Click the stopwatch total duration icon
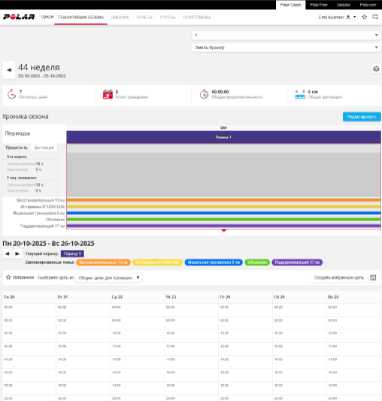Image resolution: width=382 pixels, height=401 pixels. 204,94
